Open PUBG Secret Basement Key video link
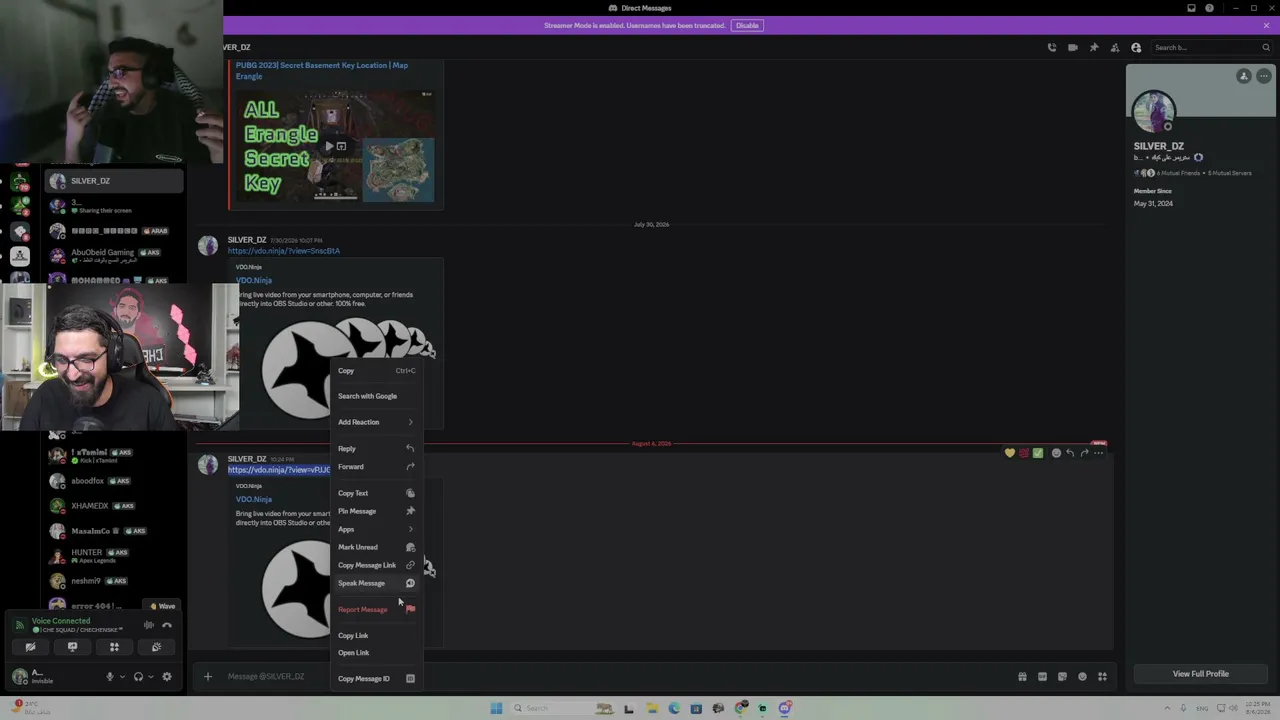The height and width of the screenshot is (720, 1280). point(322,71)
